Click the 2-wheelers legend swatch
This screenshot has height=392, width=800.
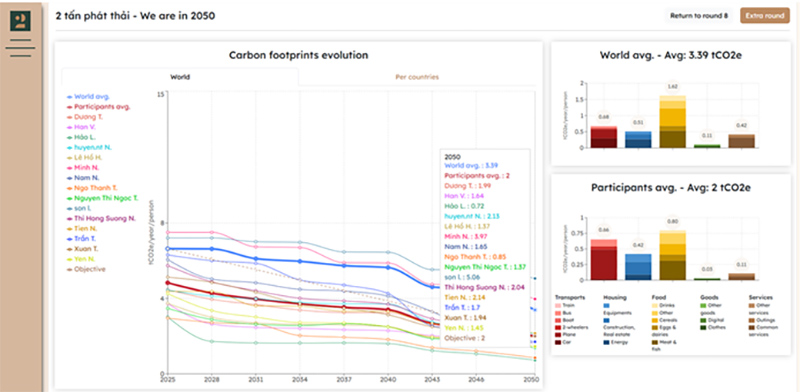(558, 327)
